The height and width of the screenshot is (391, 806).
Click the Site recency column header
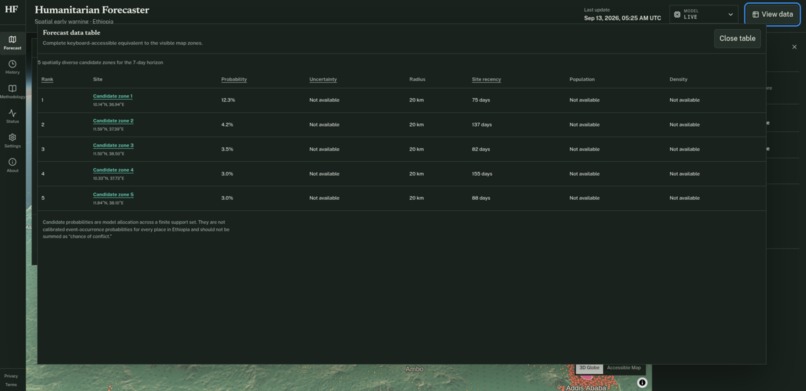(486, 80)
